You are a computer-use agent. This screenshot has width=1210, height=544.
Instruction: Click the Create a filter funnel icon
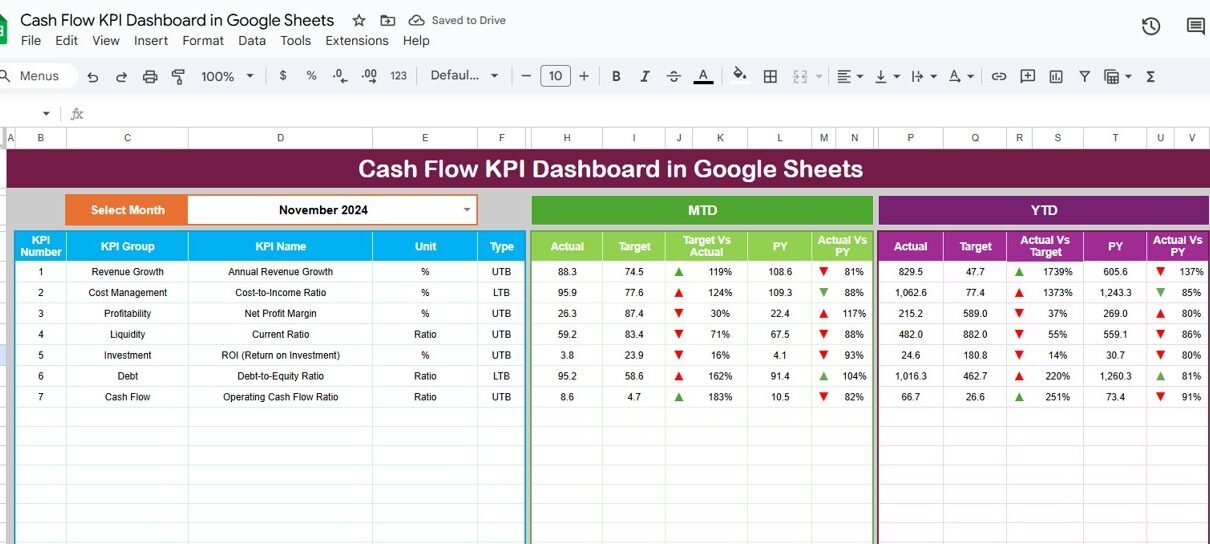click(1084, 76)
